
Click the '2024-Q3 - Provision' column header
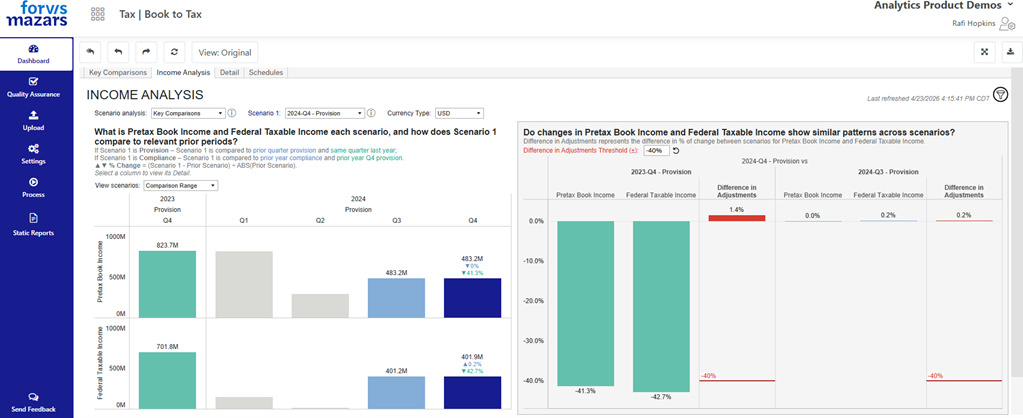888,172
